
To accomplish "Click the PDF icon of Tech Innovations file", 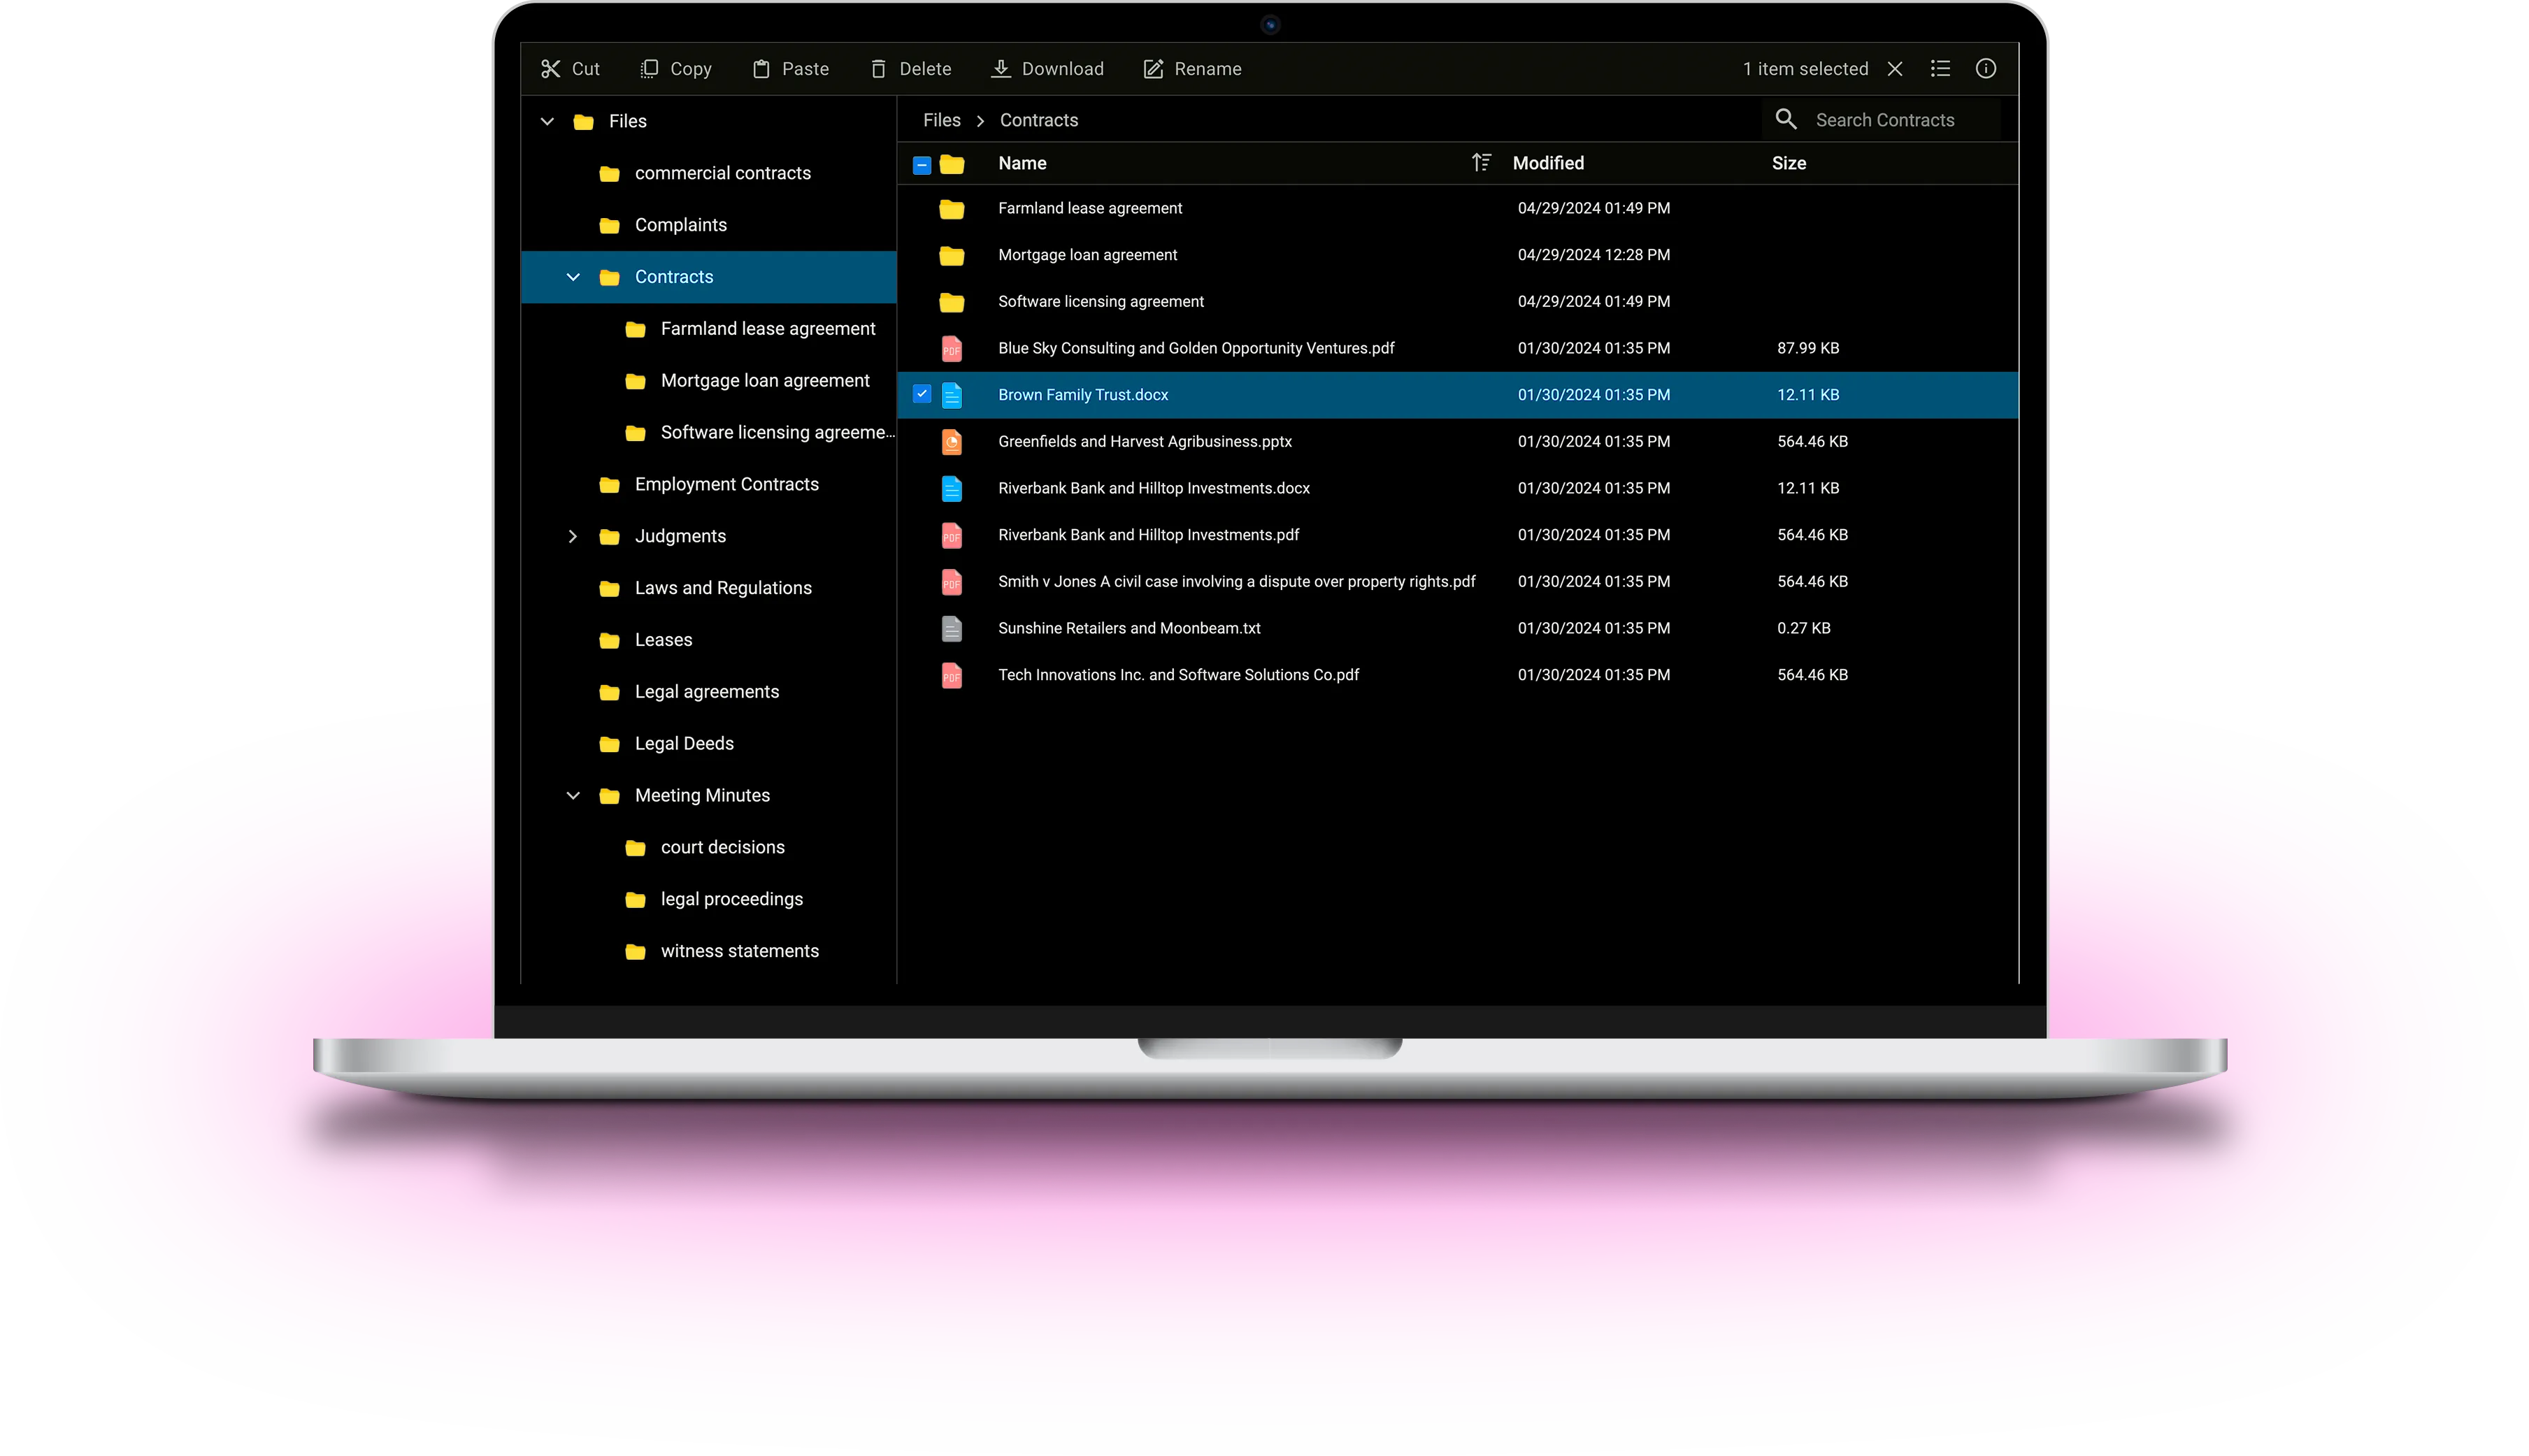I will 952,675.
